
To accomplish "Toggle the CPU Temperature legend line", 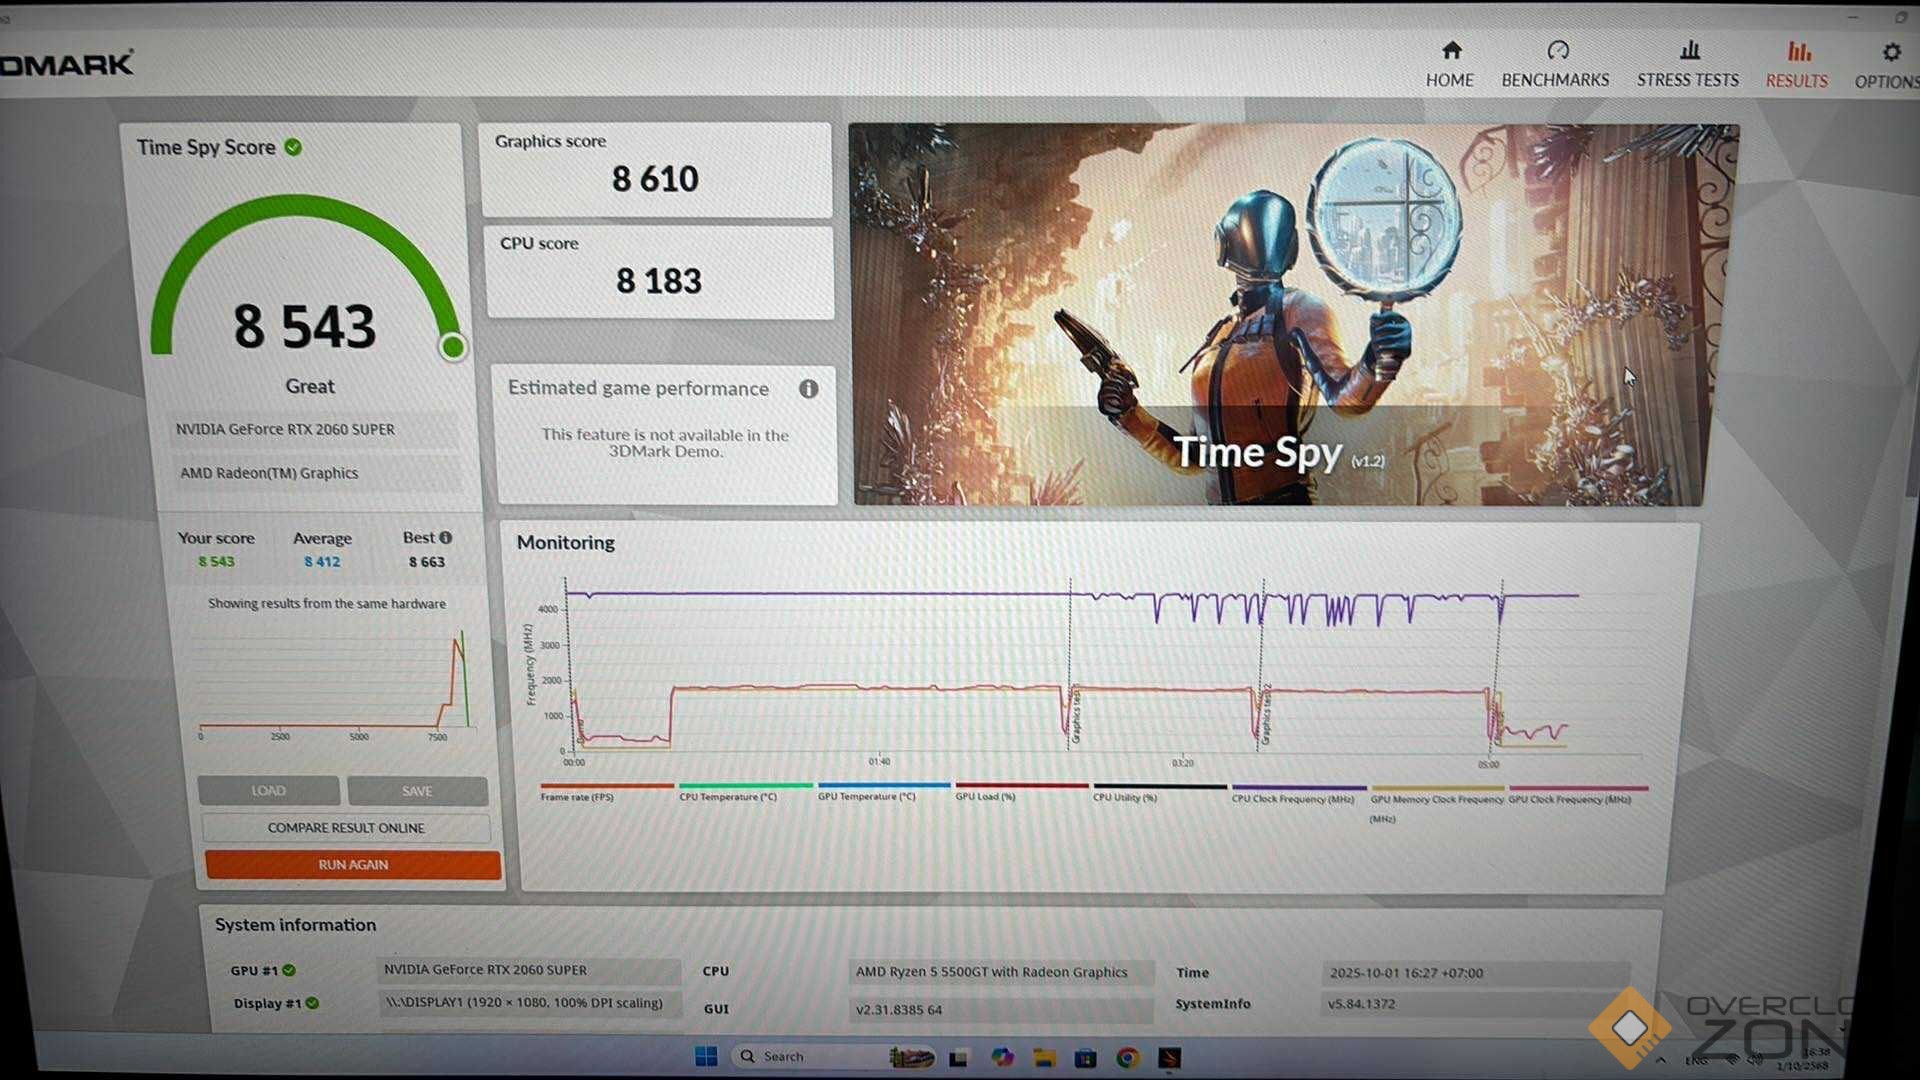I will click(728, 797).
